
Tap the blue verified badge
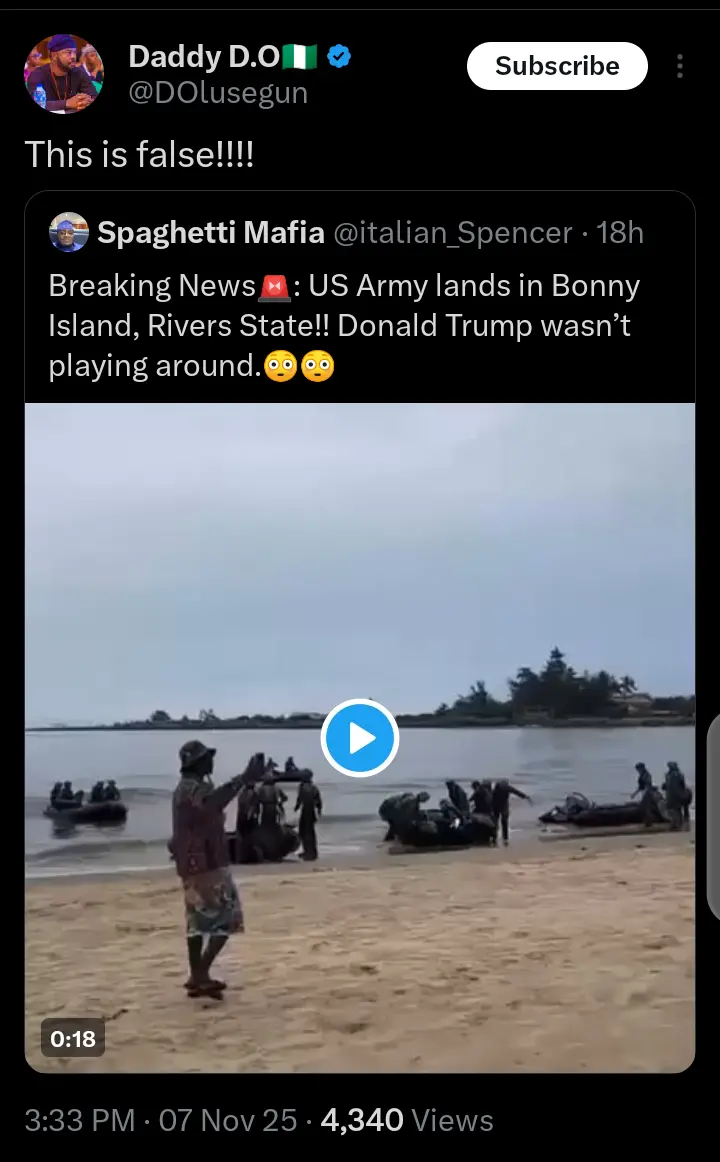(339, 56)
